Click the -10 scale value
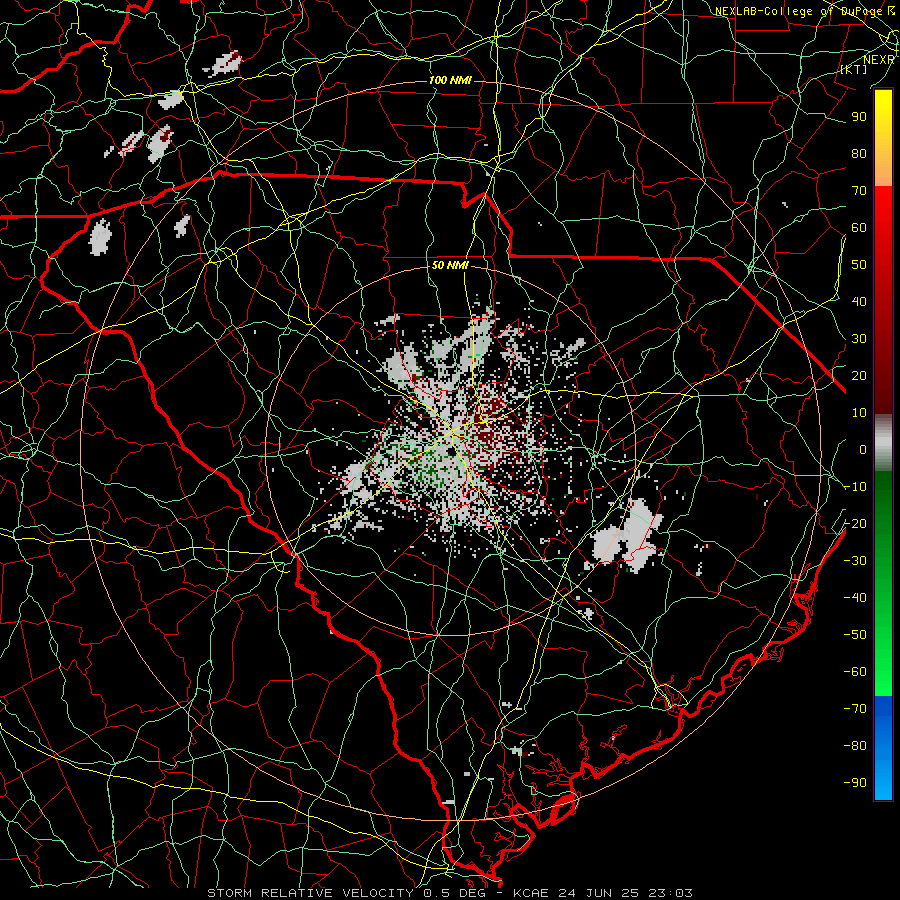Screen dimensions: 900x900 click(x=855, y=487)
